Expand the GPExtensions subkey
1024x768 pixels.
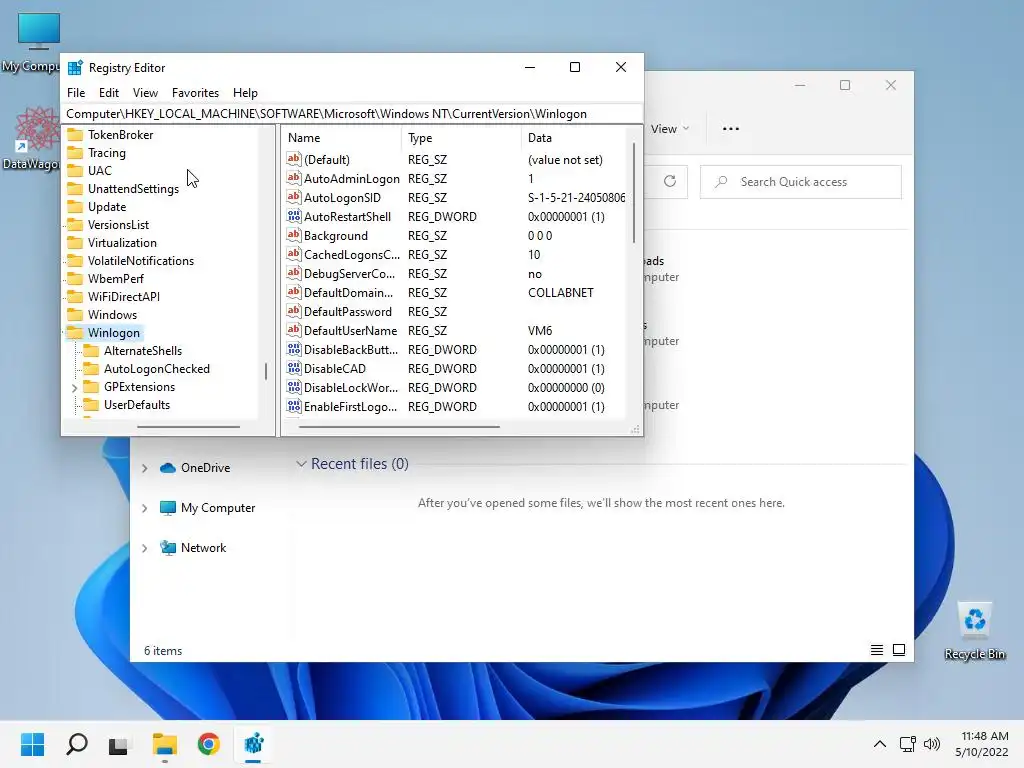pos(74,387)
